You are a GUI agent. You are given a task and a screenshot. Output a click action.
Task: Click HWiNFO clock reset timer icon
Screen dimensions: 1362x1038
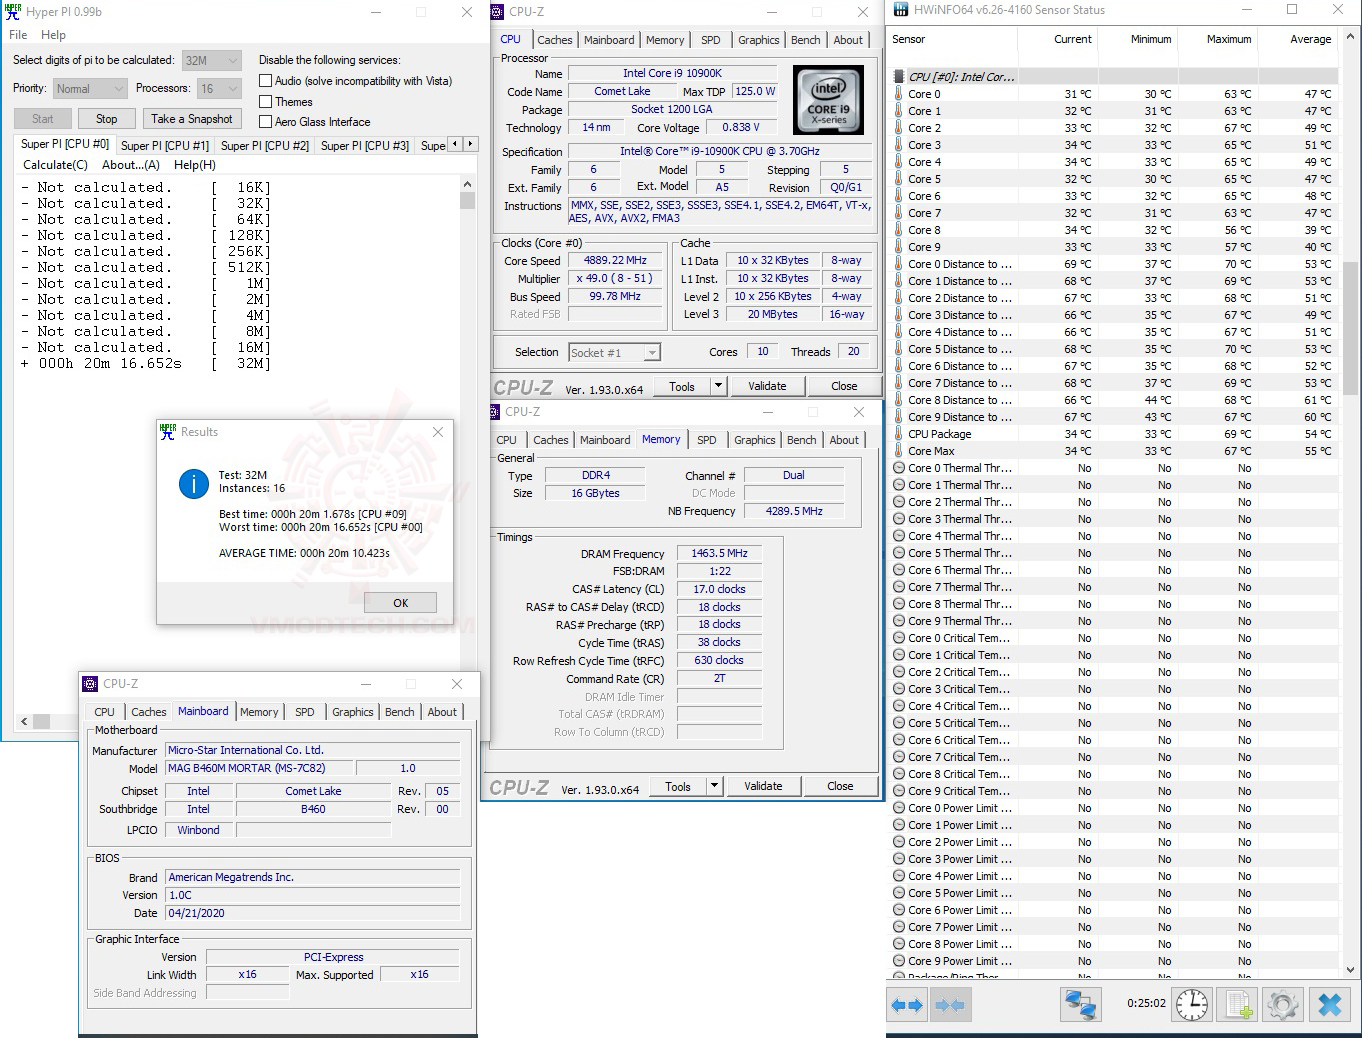(x=1192, y=1004)
